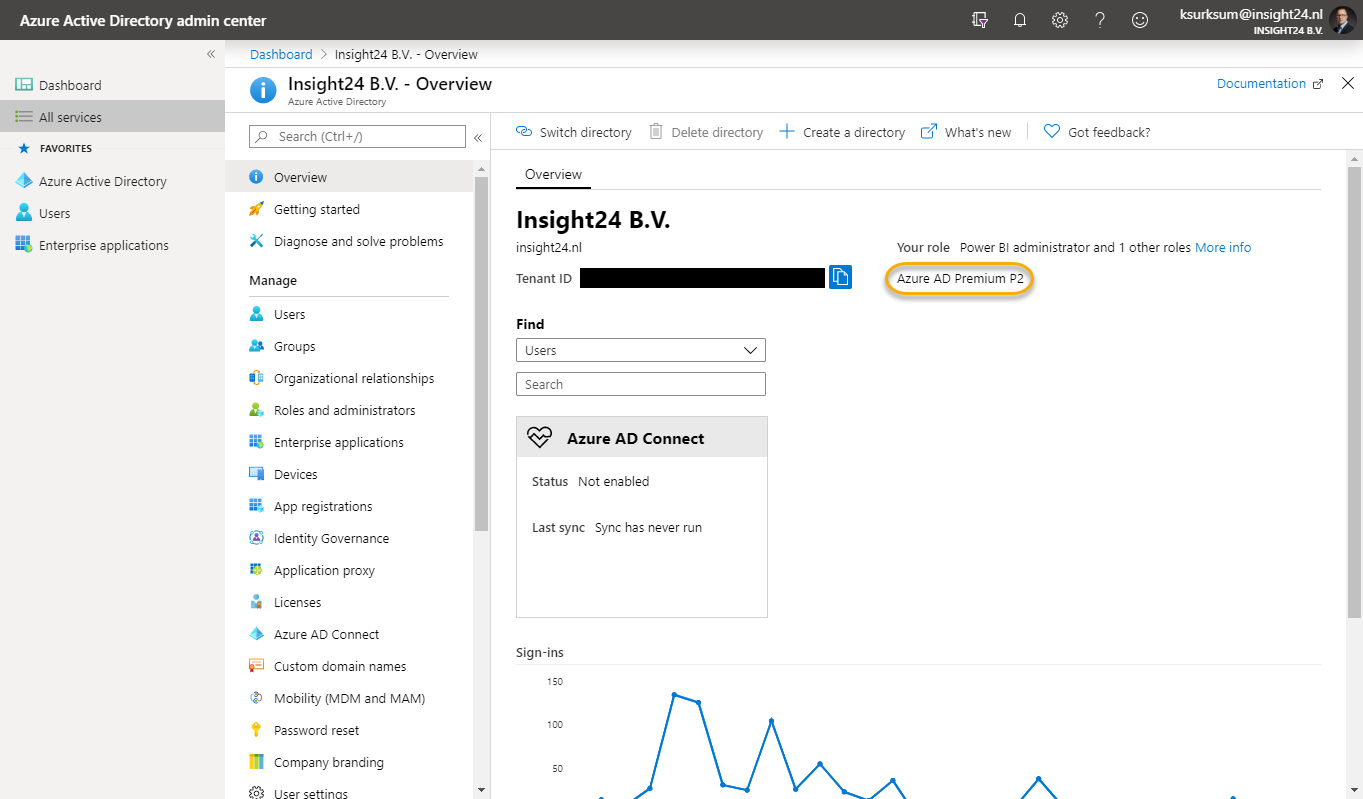The height and width of the screenshot is (799, 1363).
Task: Click the Not enabled status text
Action: [614, 481]
